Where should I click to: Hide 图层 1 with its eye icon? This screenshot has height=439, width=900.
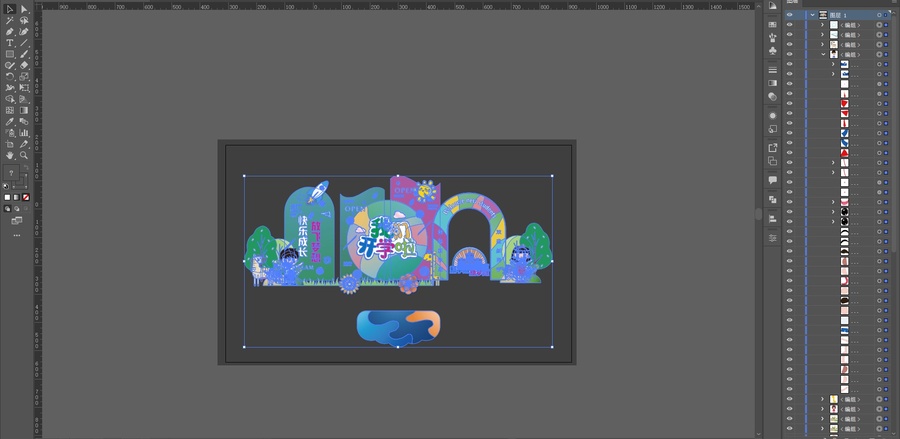point(790,15)
